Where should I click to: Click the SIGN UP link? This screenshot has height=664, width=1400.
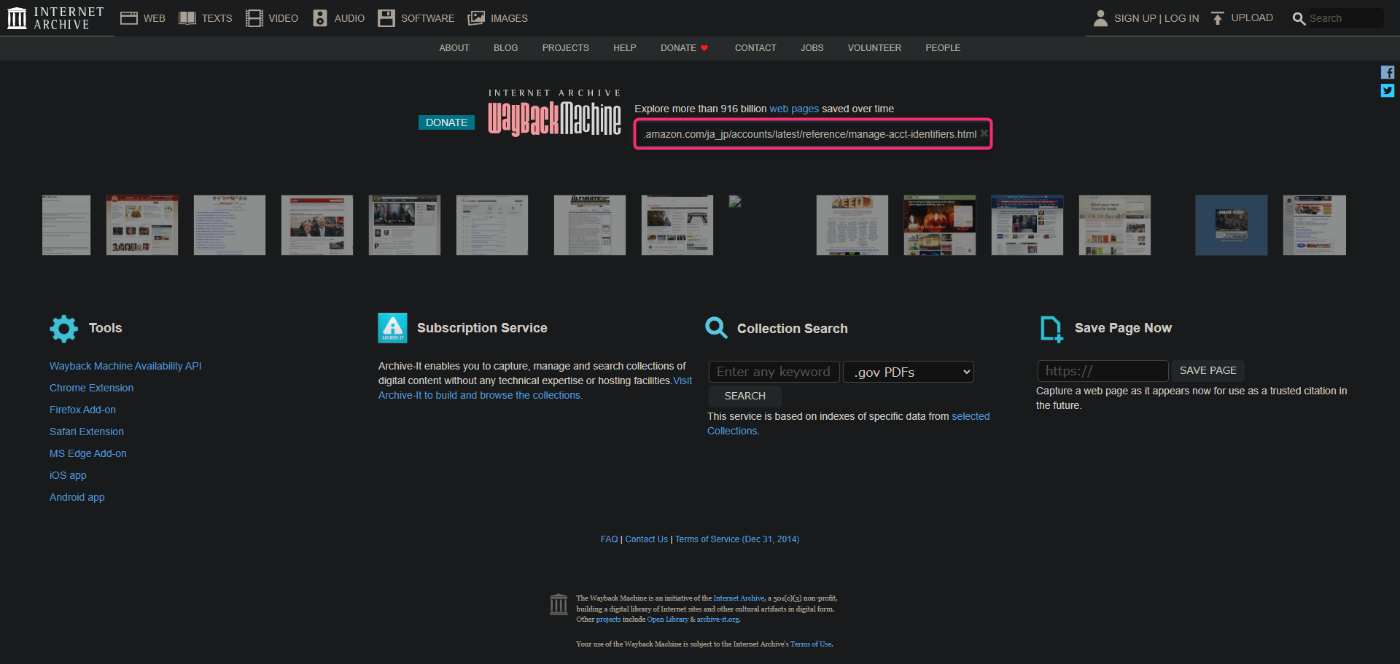click(1135, 18)
